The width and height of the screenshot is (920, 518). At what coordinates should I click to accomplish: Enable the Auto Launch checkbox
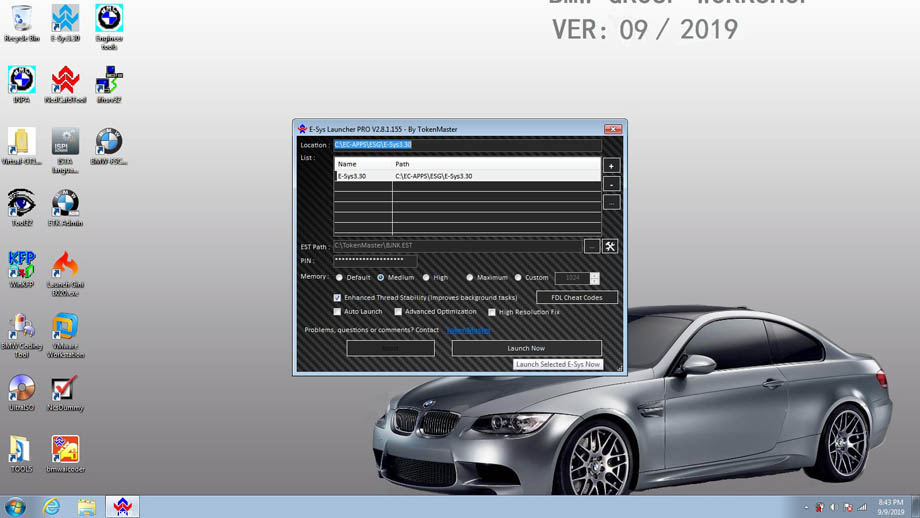[337, 312]
